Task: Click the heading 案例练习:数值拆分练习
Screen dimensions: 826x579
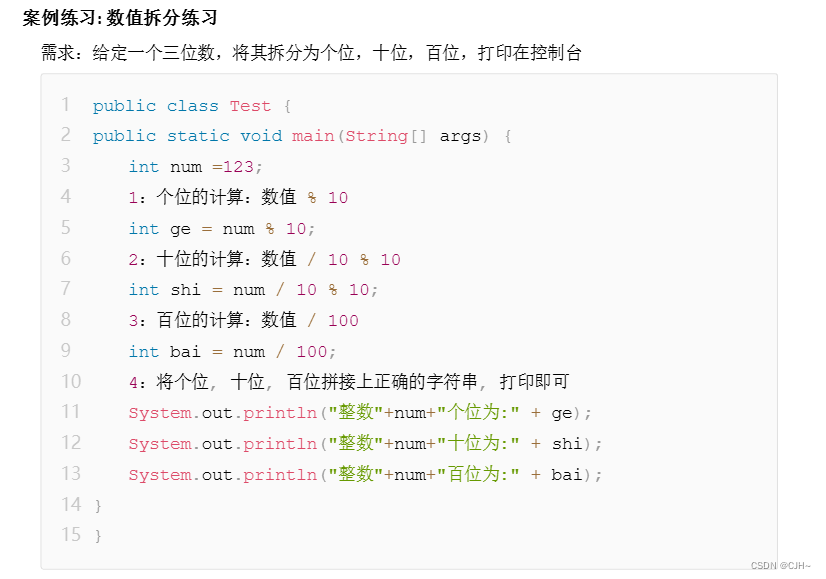Action: (x=120, y=18)
